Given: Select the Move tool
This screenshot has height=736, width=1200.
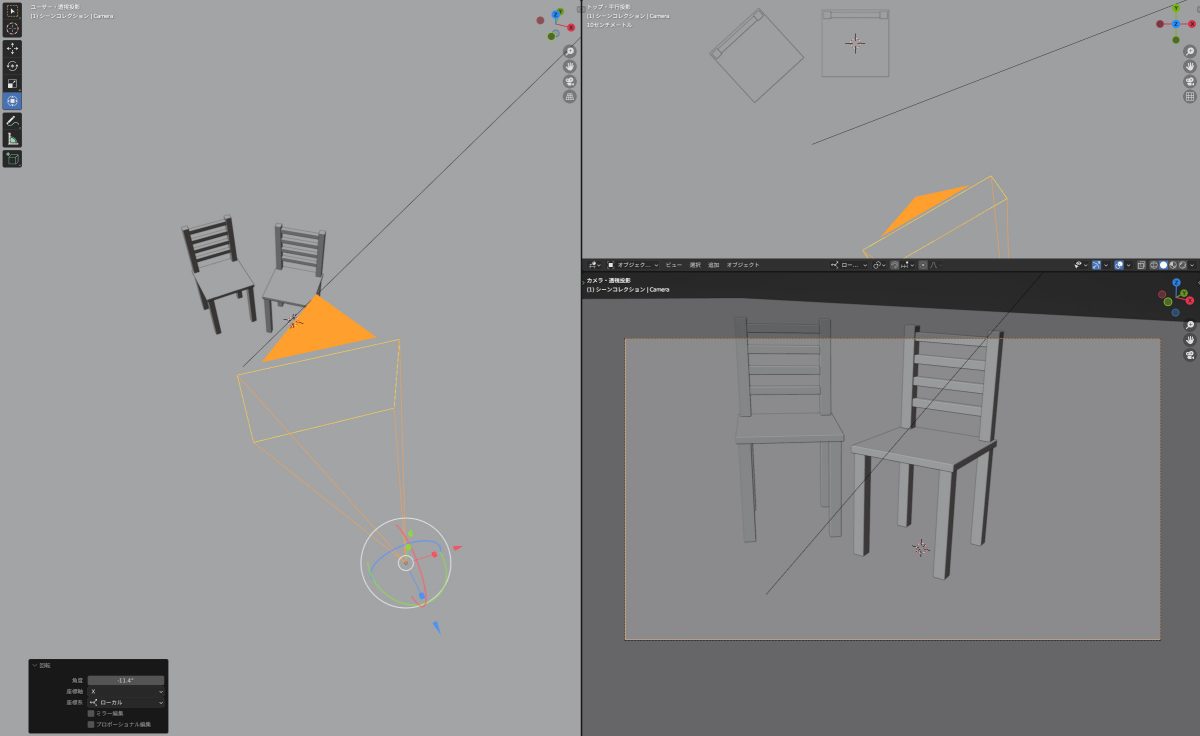Looking at the screenshot, I should 12,48.
